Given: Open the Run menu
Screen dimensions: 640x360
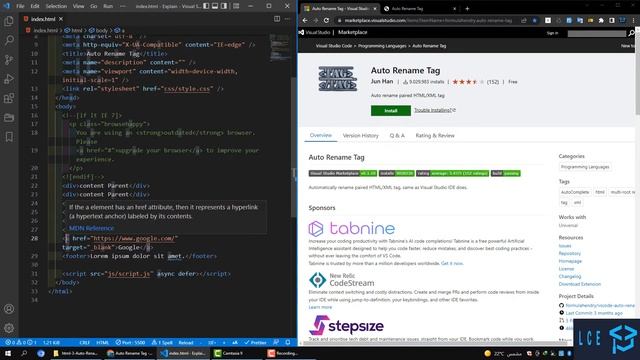Looking at the screenshot, I should (x=108, y=6).
